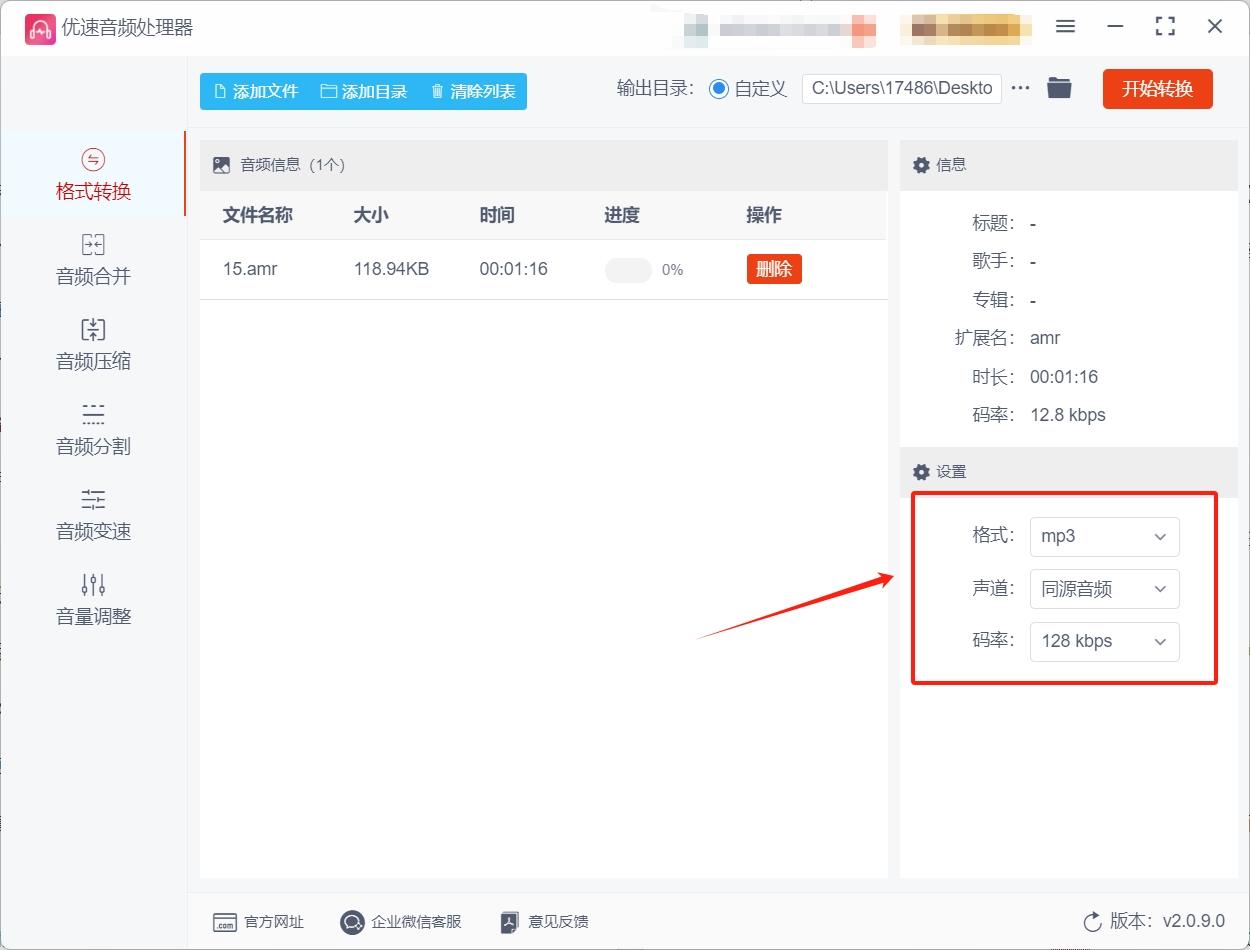Select the 音频分割 tool
The width and height of the screenshot is (1250, 950).
tap(92, 430)
